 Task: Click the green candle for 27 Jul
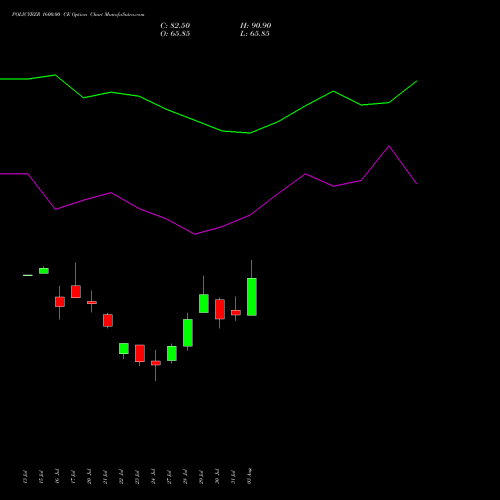click(172, 353)
